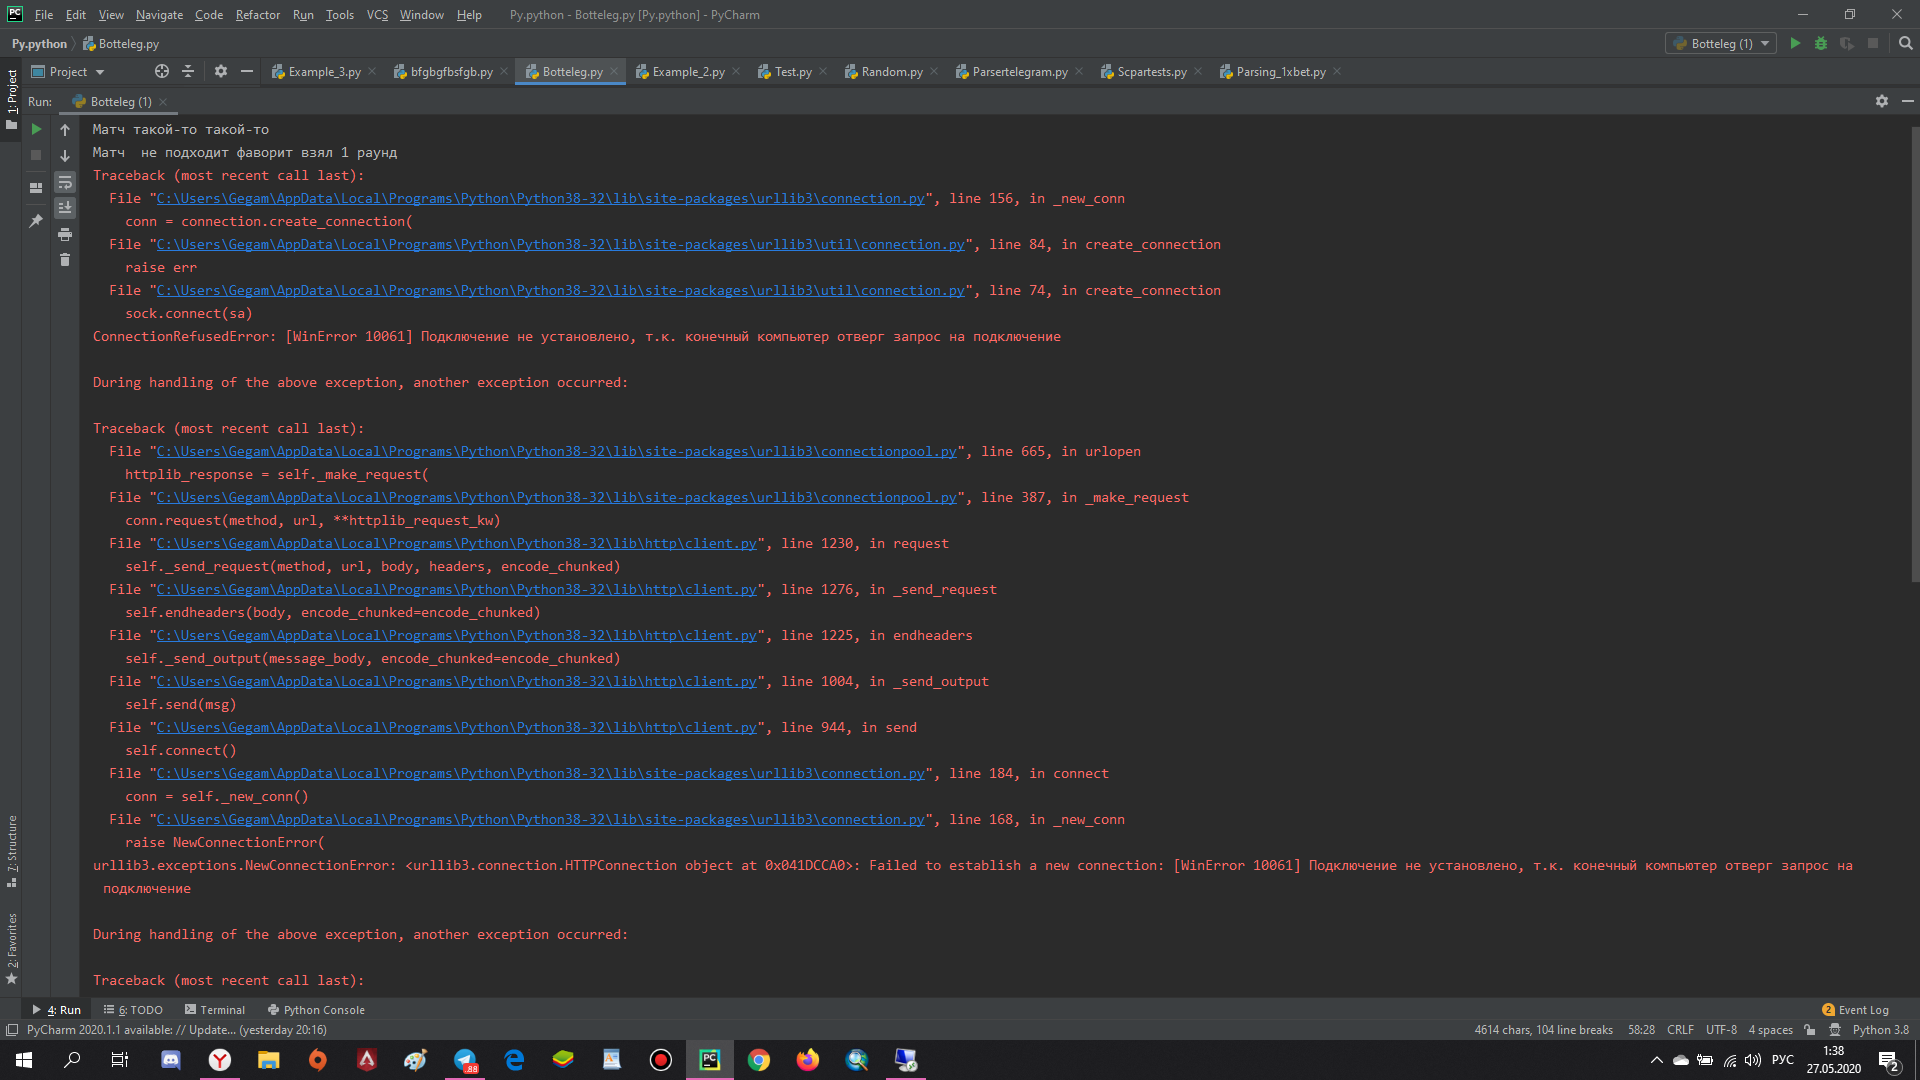
Task: Click the Stop icon in the main toolbar
Action: pos(1873,44)
